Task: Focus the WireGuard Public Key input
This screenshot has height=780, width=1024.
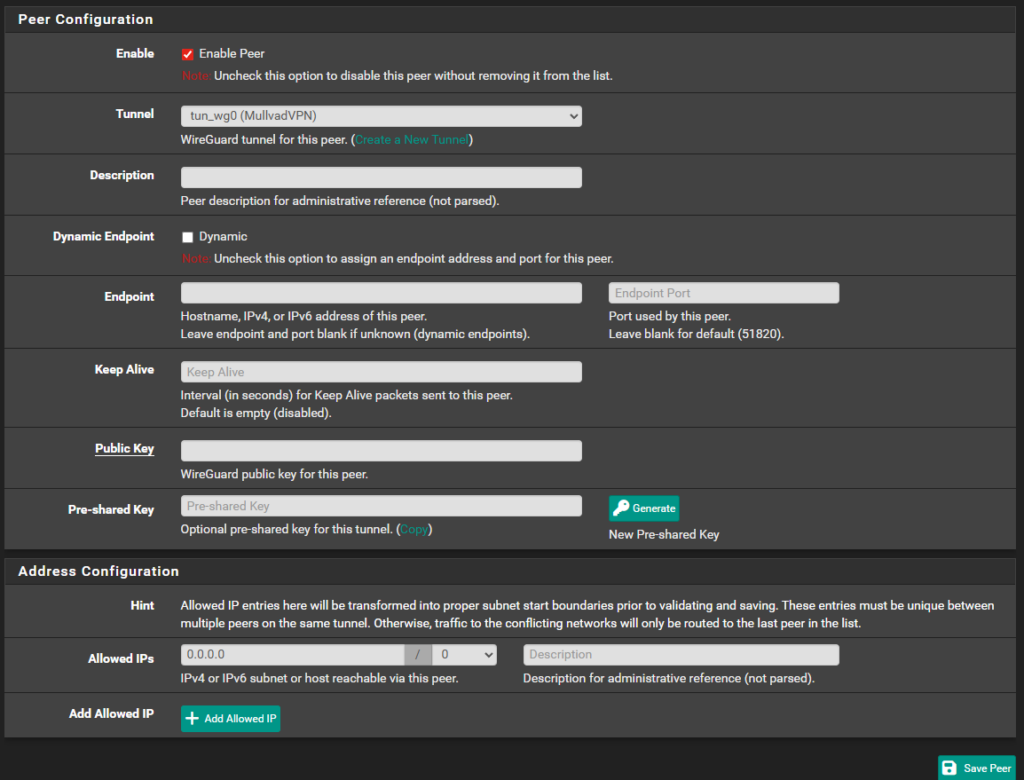Action: point(381,451)
